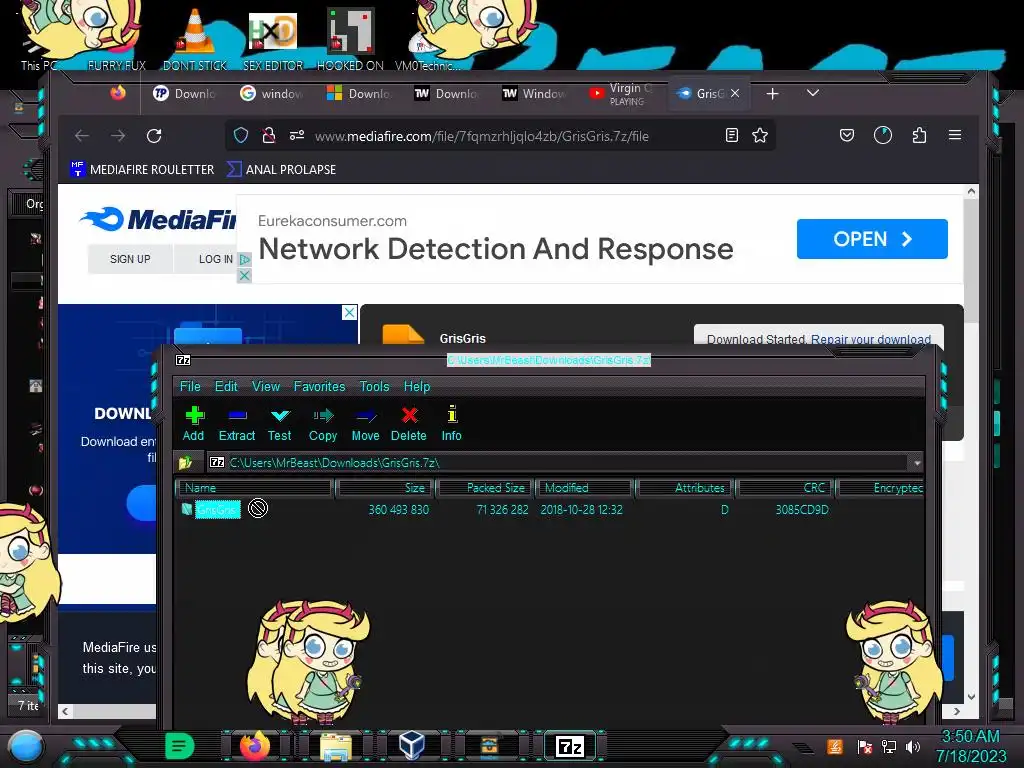This screenshot has height=768, width=1024.
Task: Sort by the Packed Size column
Action: point(486,488)
